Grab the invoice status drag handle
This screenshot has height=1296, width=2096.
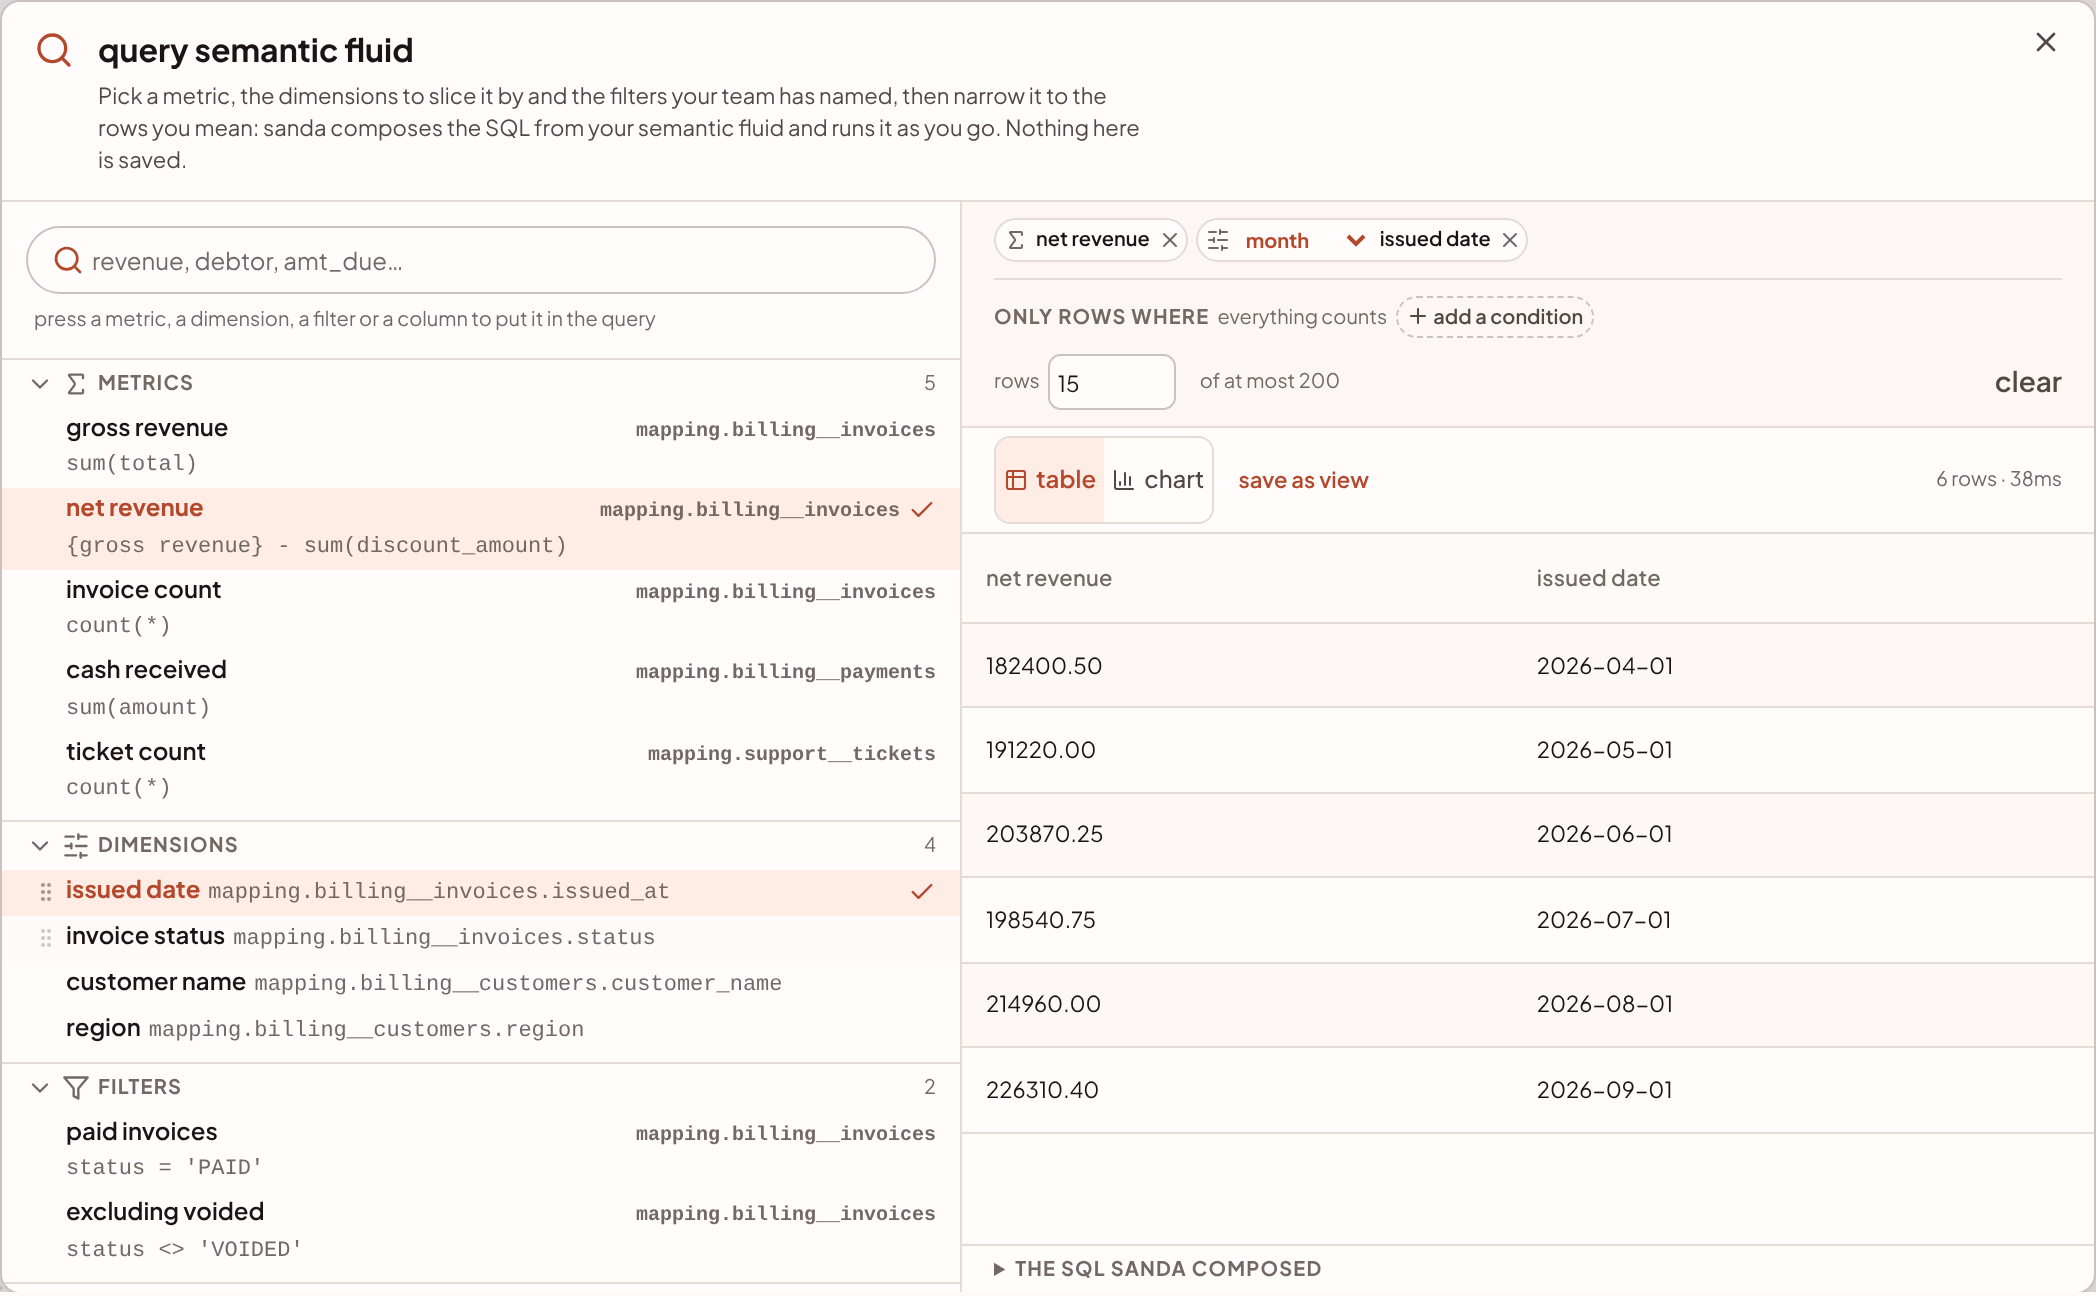[x=46, y=937]
